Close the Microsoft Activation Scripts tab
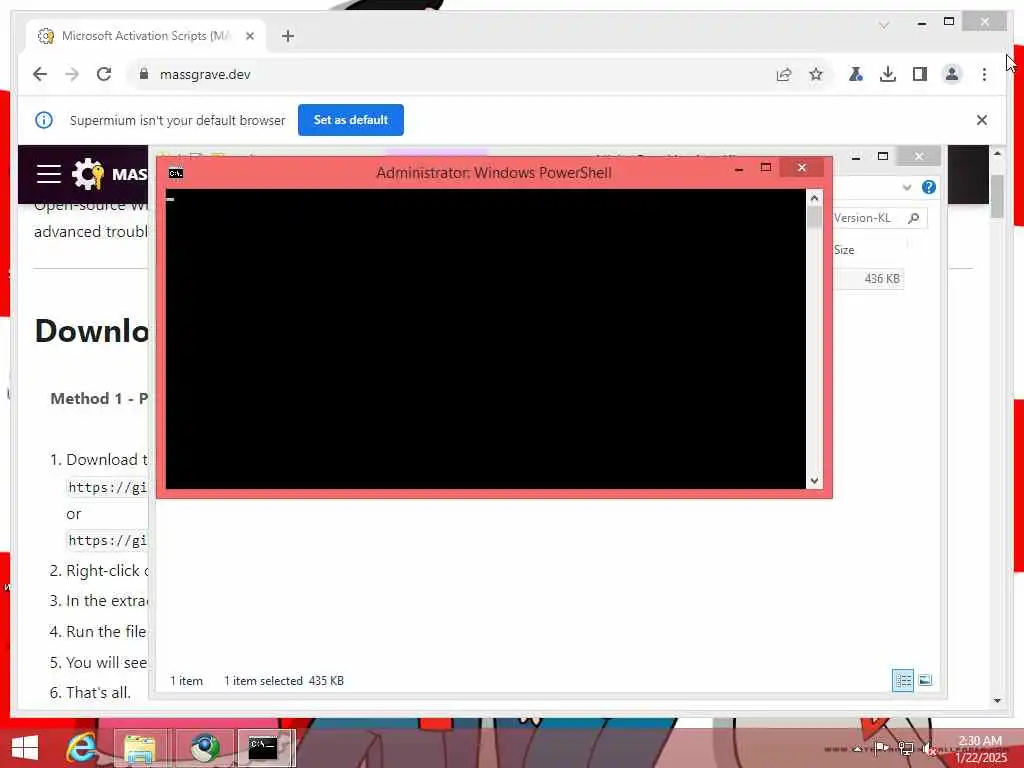The height and width of the screenshot is (768, 1024). click(249, 36)
